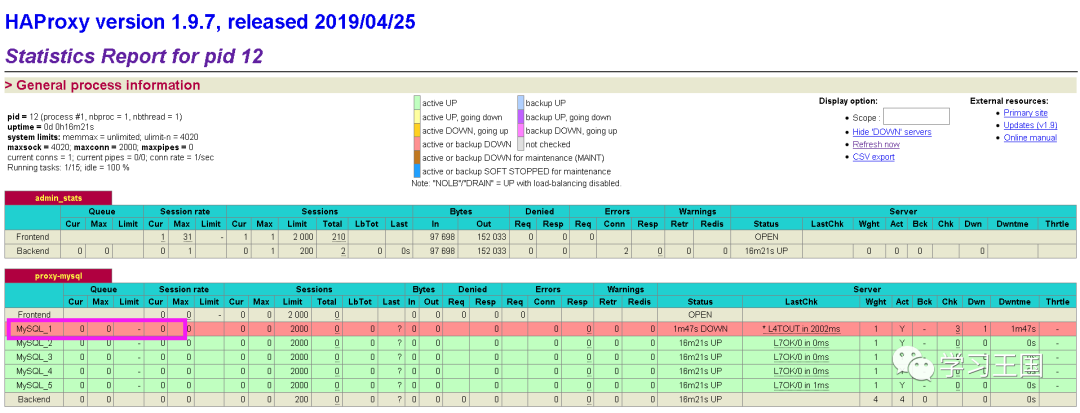Click 'L7OK/0 in 0ms' in MySQL_2 row
This screenshot has height=413, width=1080.
pyautogui.click(x=801, y=343)
